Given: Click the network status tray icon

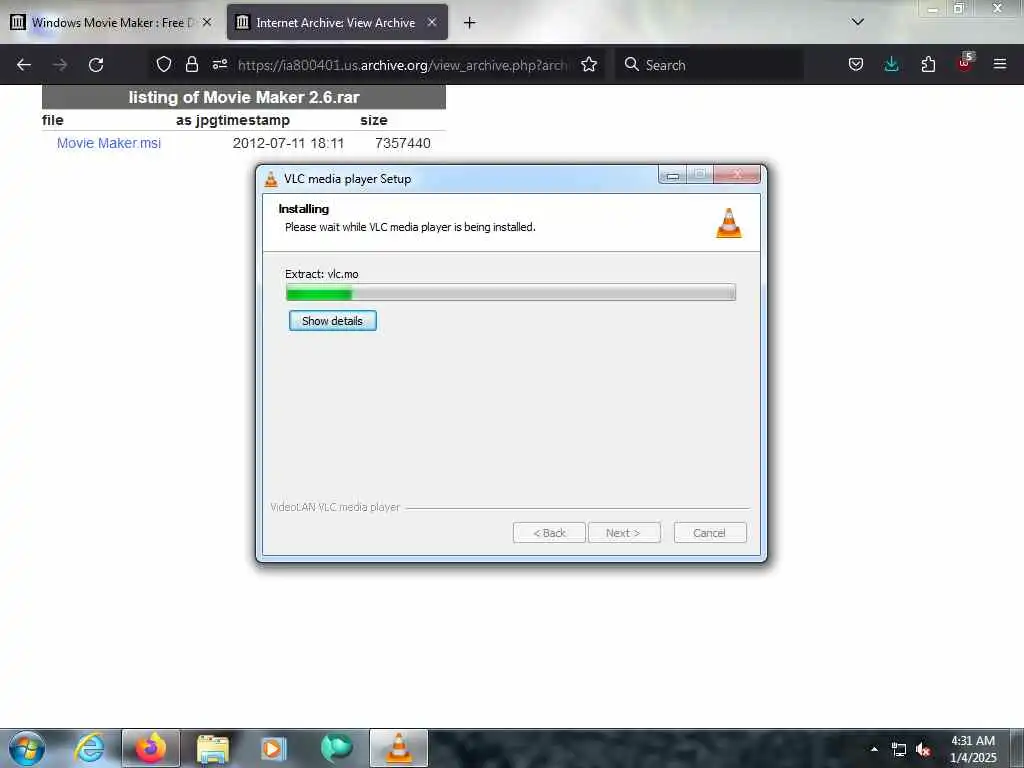Looking at the screenshot, I should point(899,750).
